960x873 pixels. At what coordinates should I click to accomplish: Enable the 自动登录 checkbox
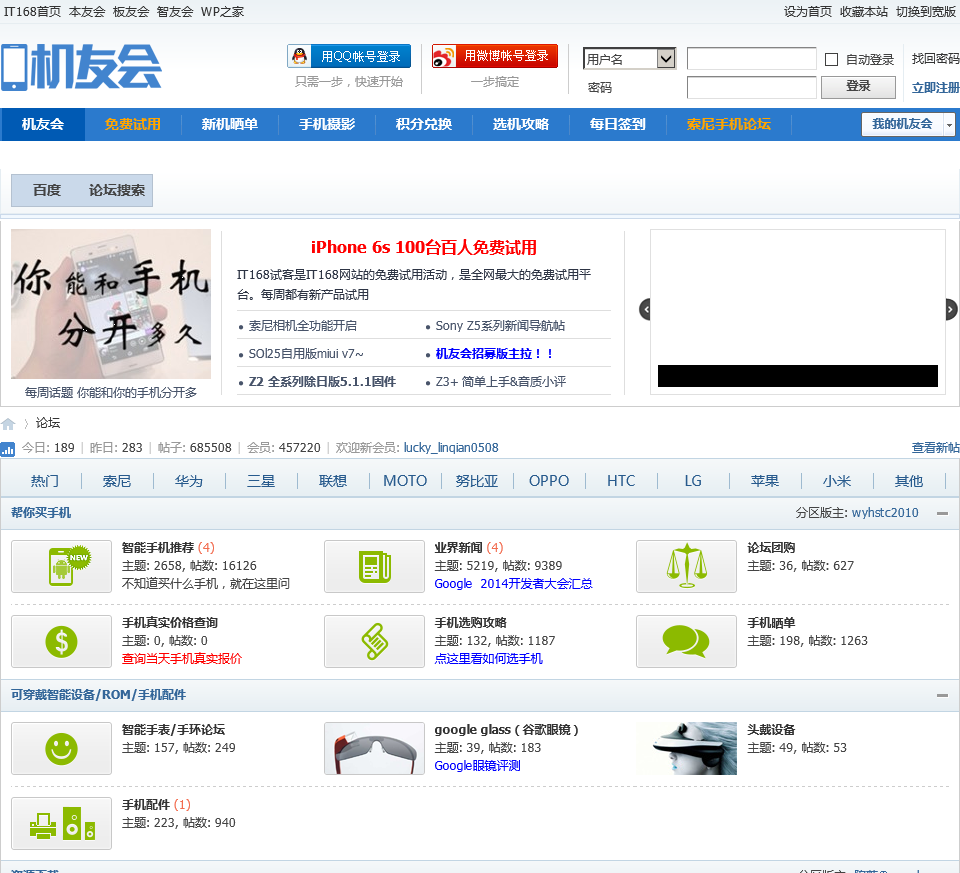point(831,59)
